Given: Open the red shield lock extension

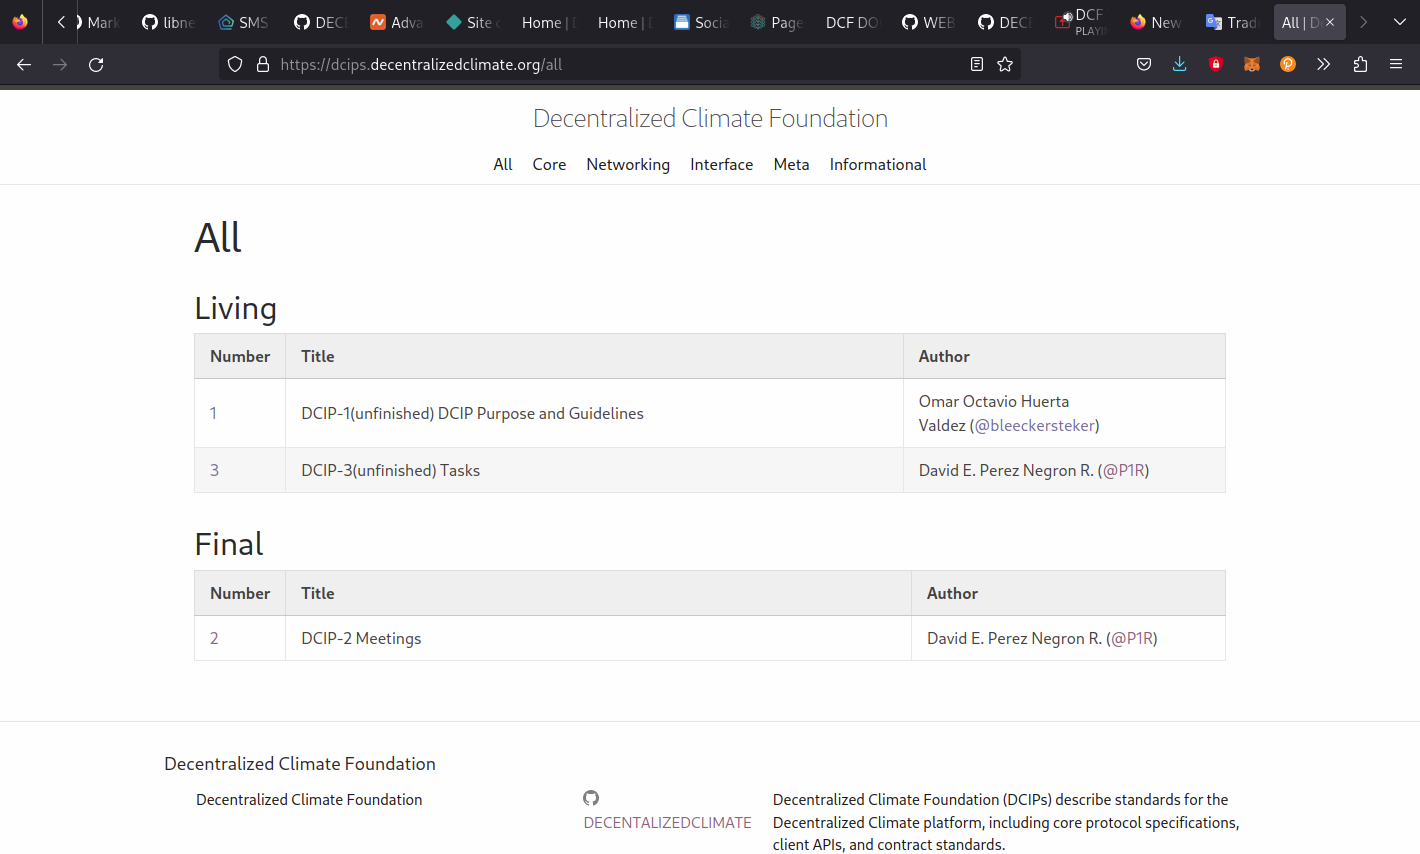Looking at the screenshot, I should tap(1216, 64).
